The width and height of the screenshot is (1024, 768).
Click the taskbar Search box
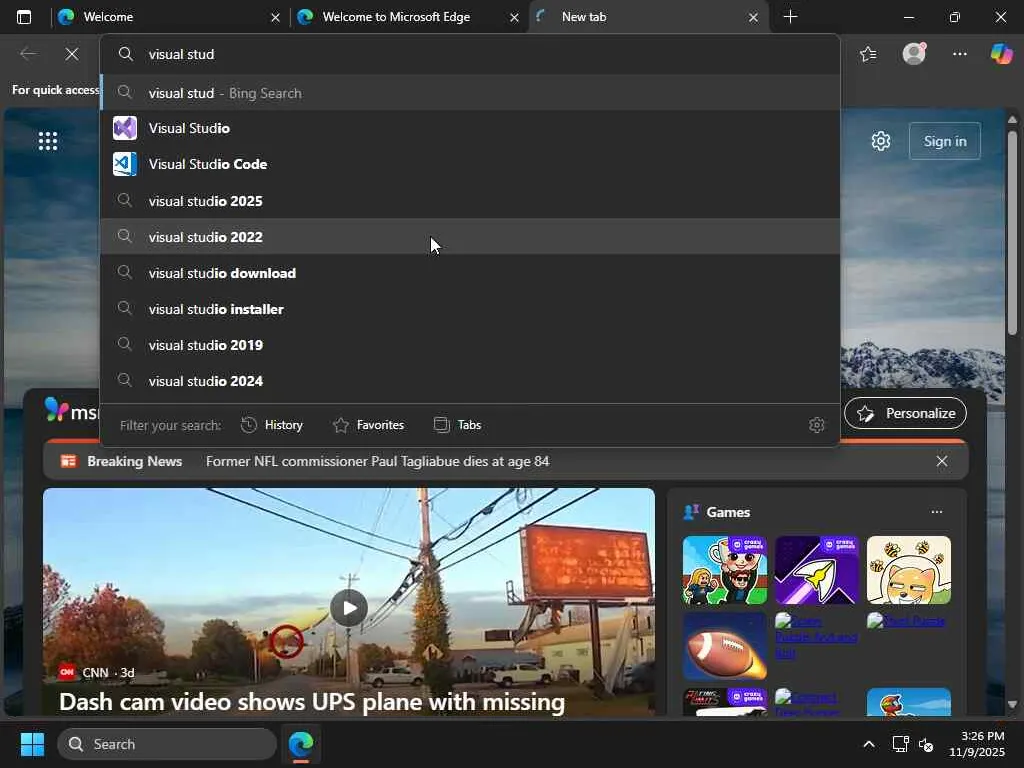coord(167,744)
